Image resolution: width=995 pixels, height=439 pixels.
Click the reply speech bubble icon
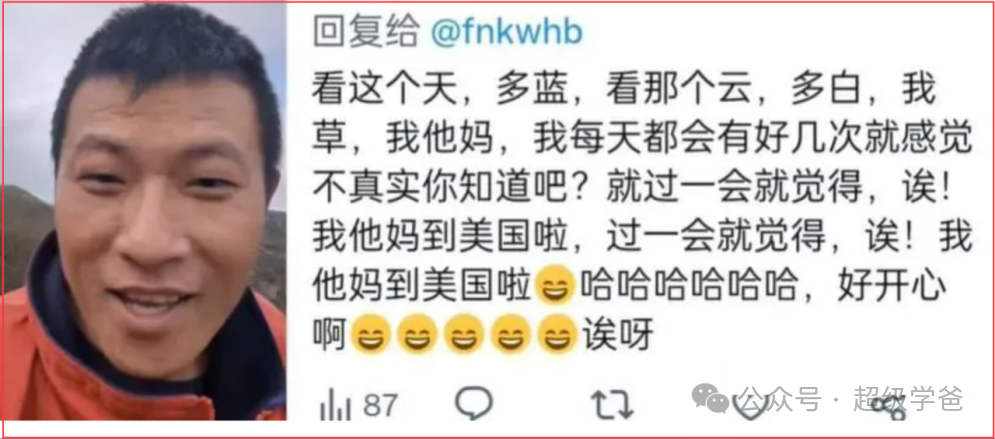point(474,403)
